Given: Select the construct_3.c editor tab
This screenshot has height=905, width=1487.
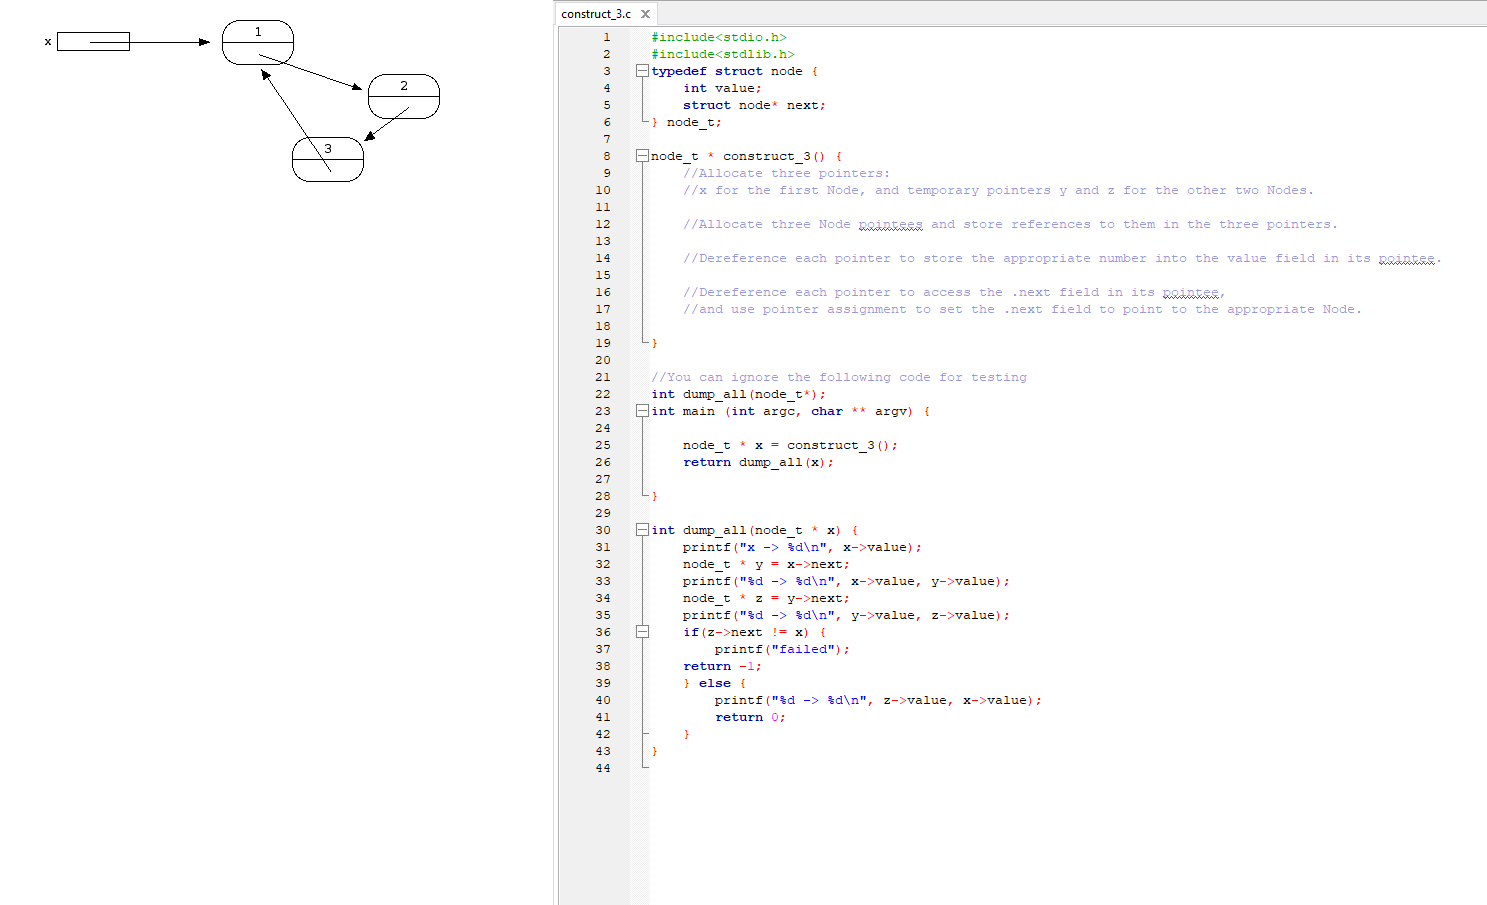Looking at the screenshot, I should 595,13.
